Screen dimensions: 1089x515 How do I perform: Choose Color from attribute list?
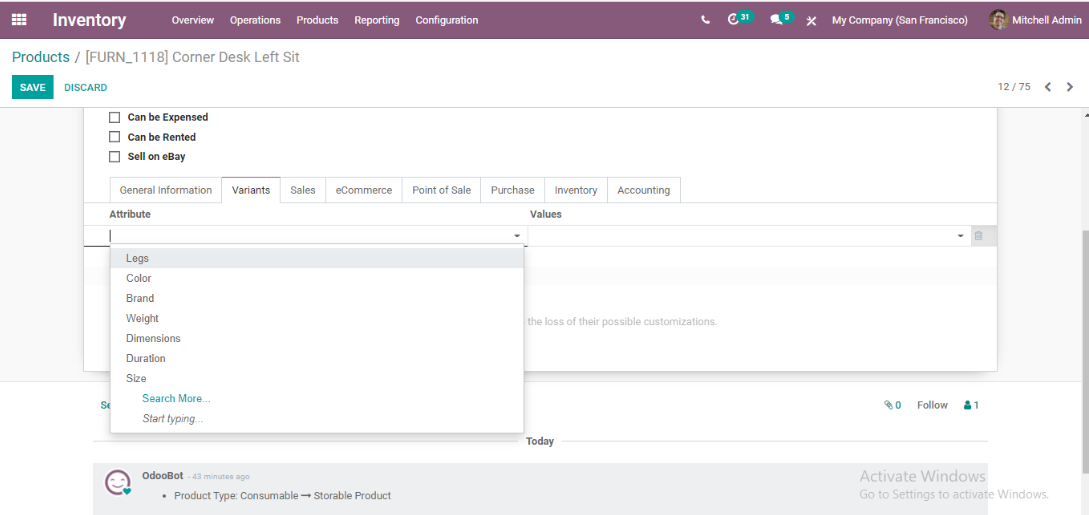317,278
